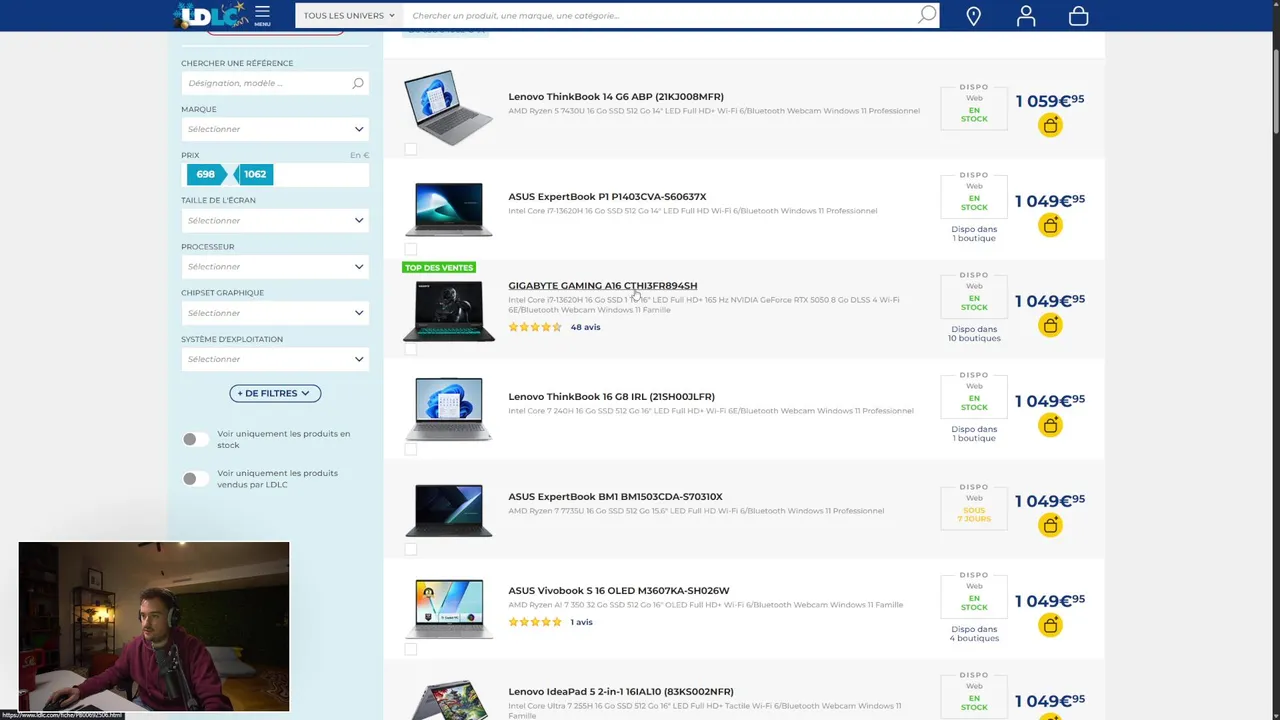Click the star rating of GIGABYTE GAMING A16

[535, 327]
